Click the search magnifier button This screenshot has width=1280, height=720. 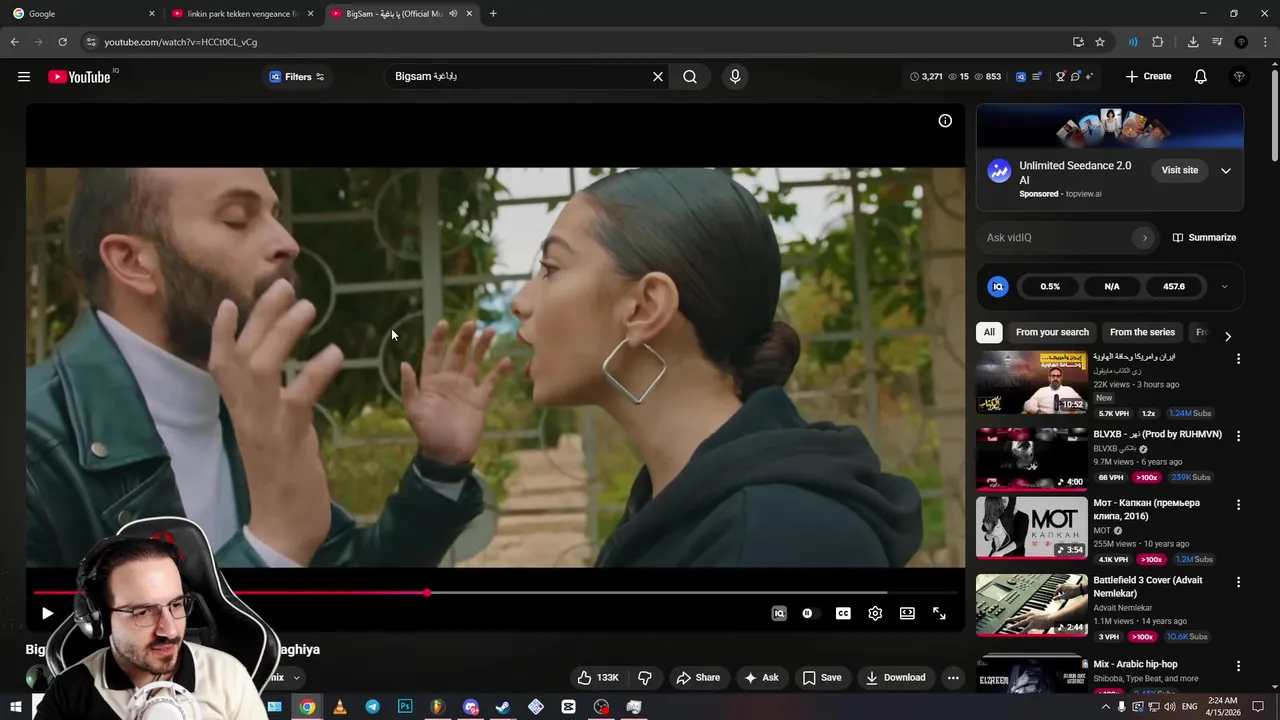pyautogui.click(x=690, y=77)
